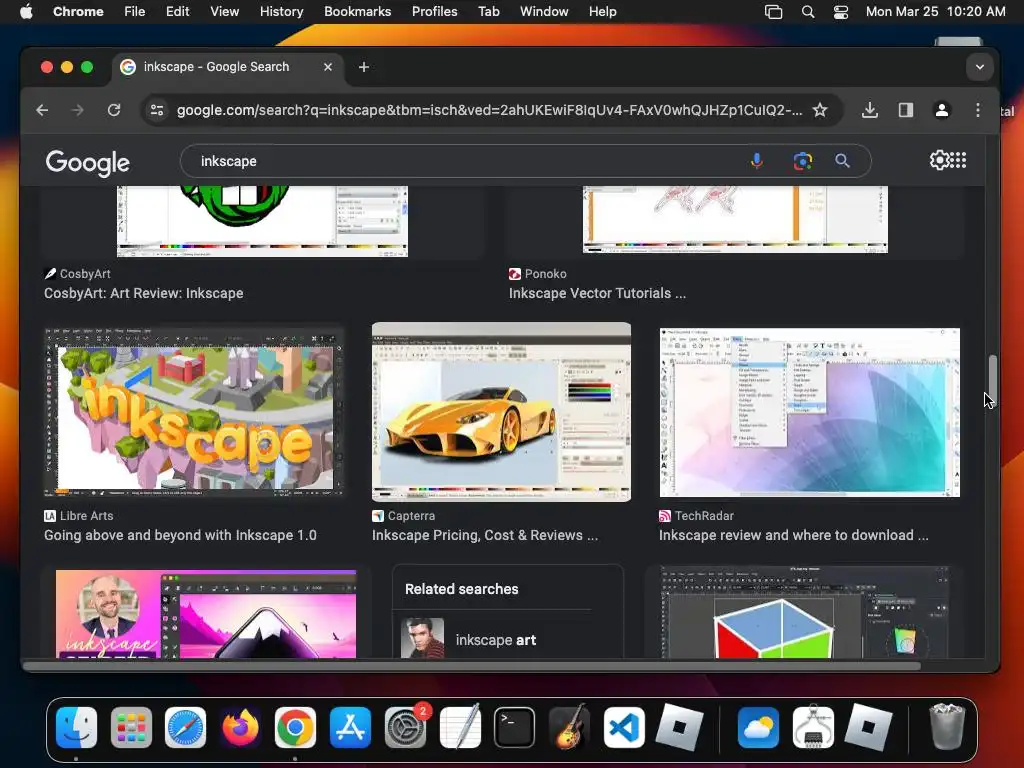This screenshot has width=1024, height=768.
Task: Open Chrome three-dot menu
Action: [977, 110]
